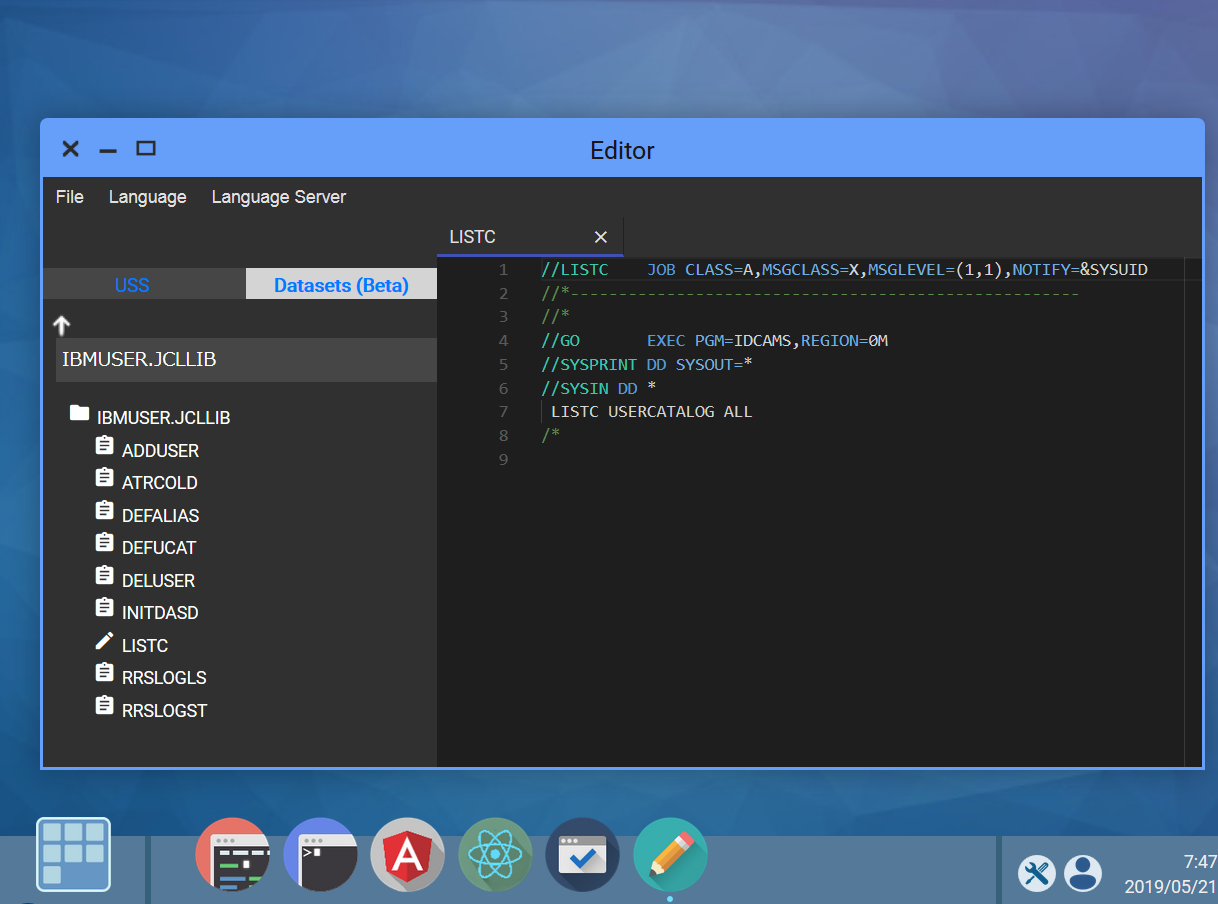Click the //SYSPRINT DD SYSOUT=* line
The image size is (1218, 904).
646,365
